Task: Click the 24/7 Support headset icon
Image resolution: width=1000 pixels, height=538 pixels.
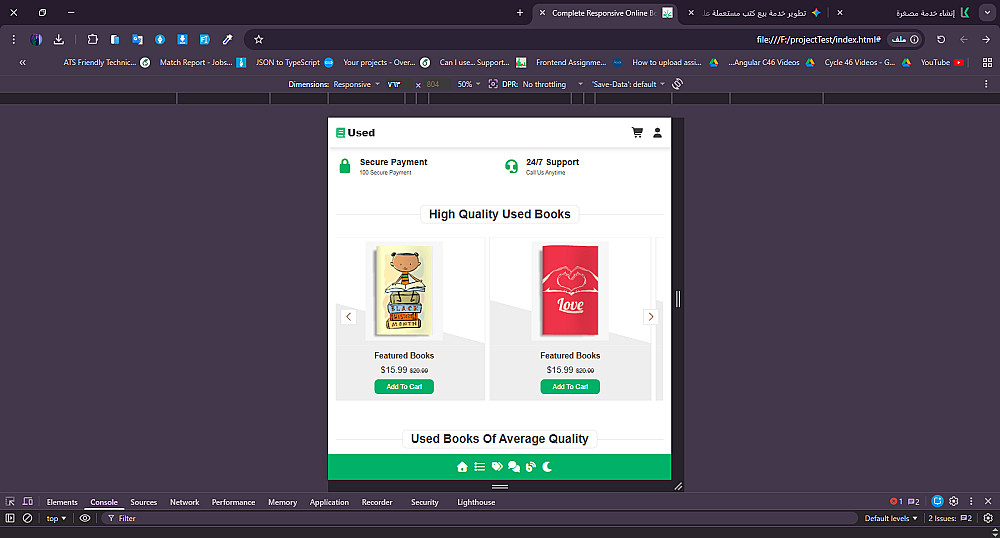Action: click(x=511, y=166)
